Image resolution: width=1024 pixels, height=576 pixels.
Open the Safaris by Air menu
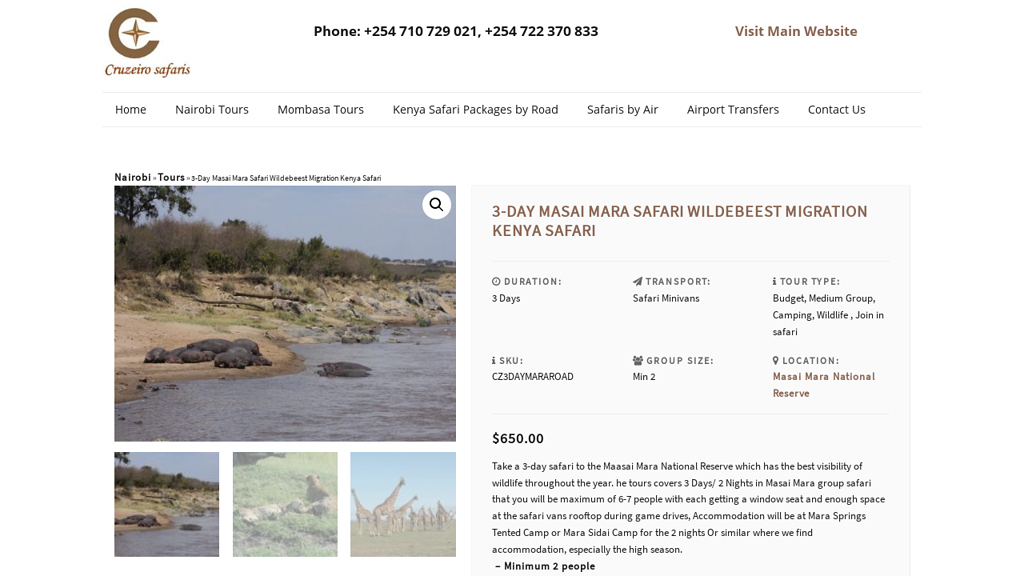pos(622,110)
